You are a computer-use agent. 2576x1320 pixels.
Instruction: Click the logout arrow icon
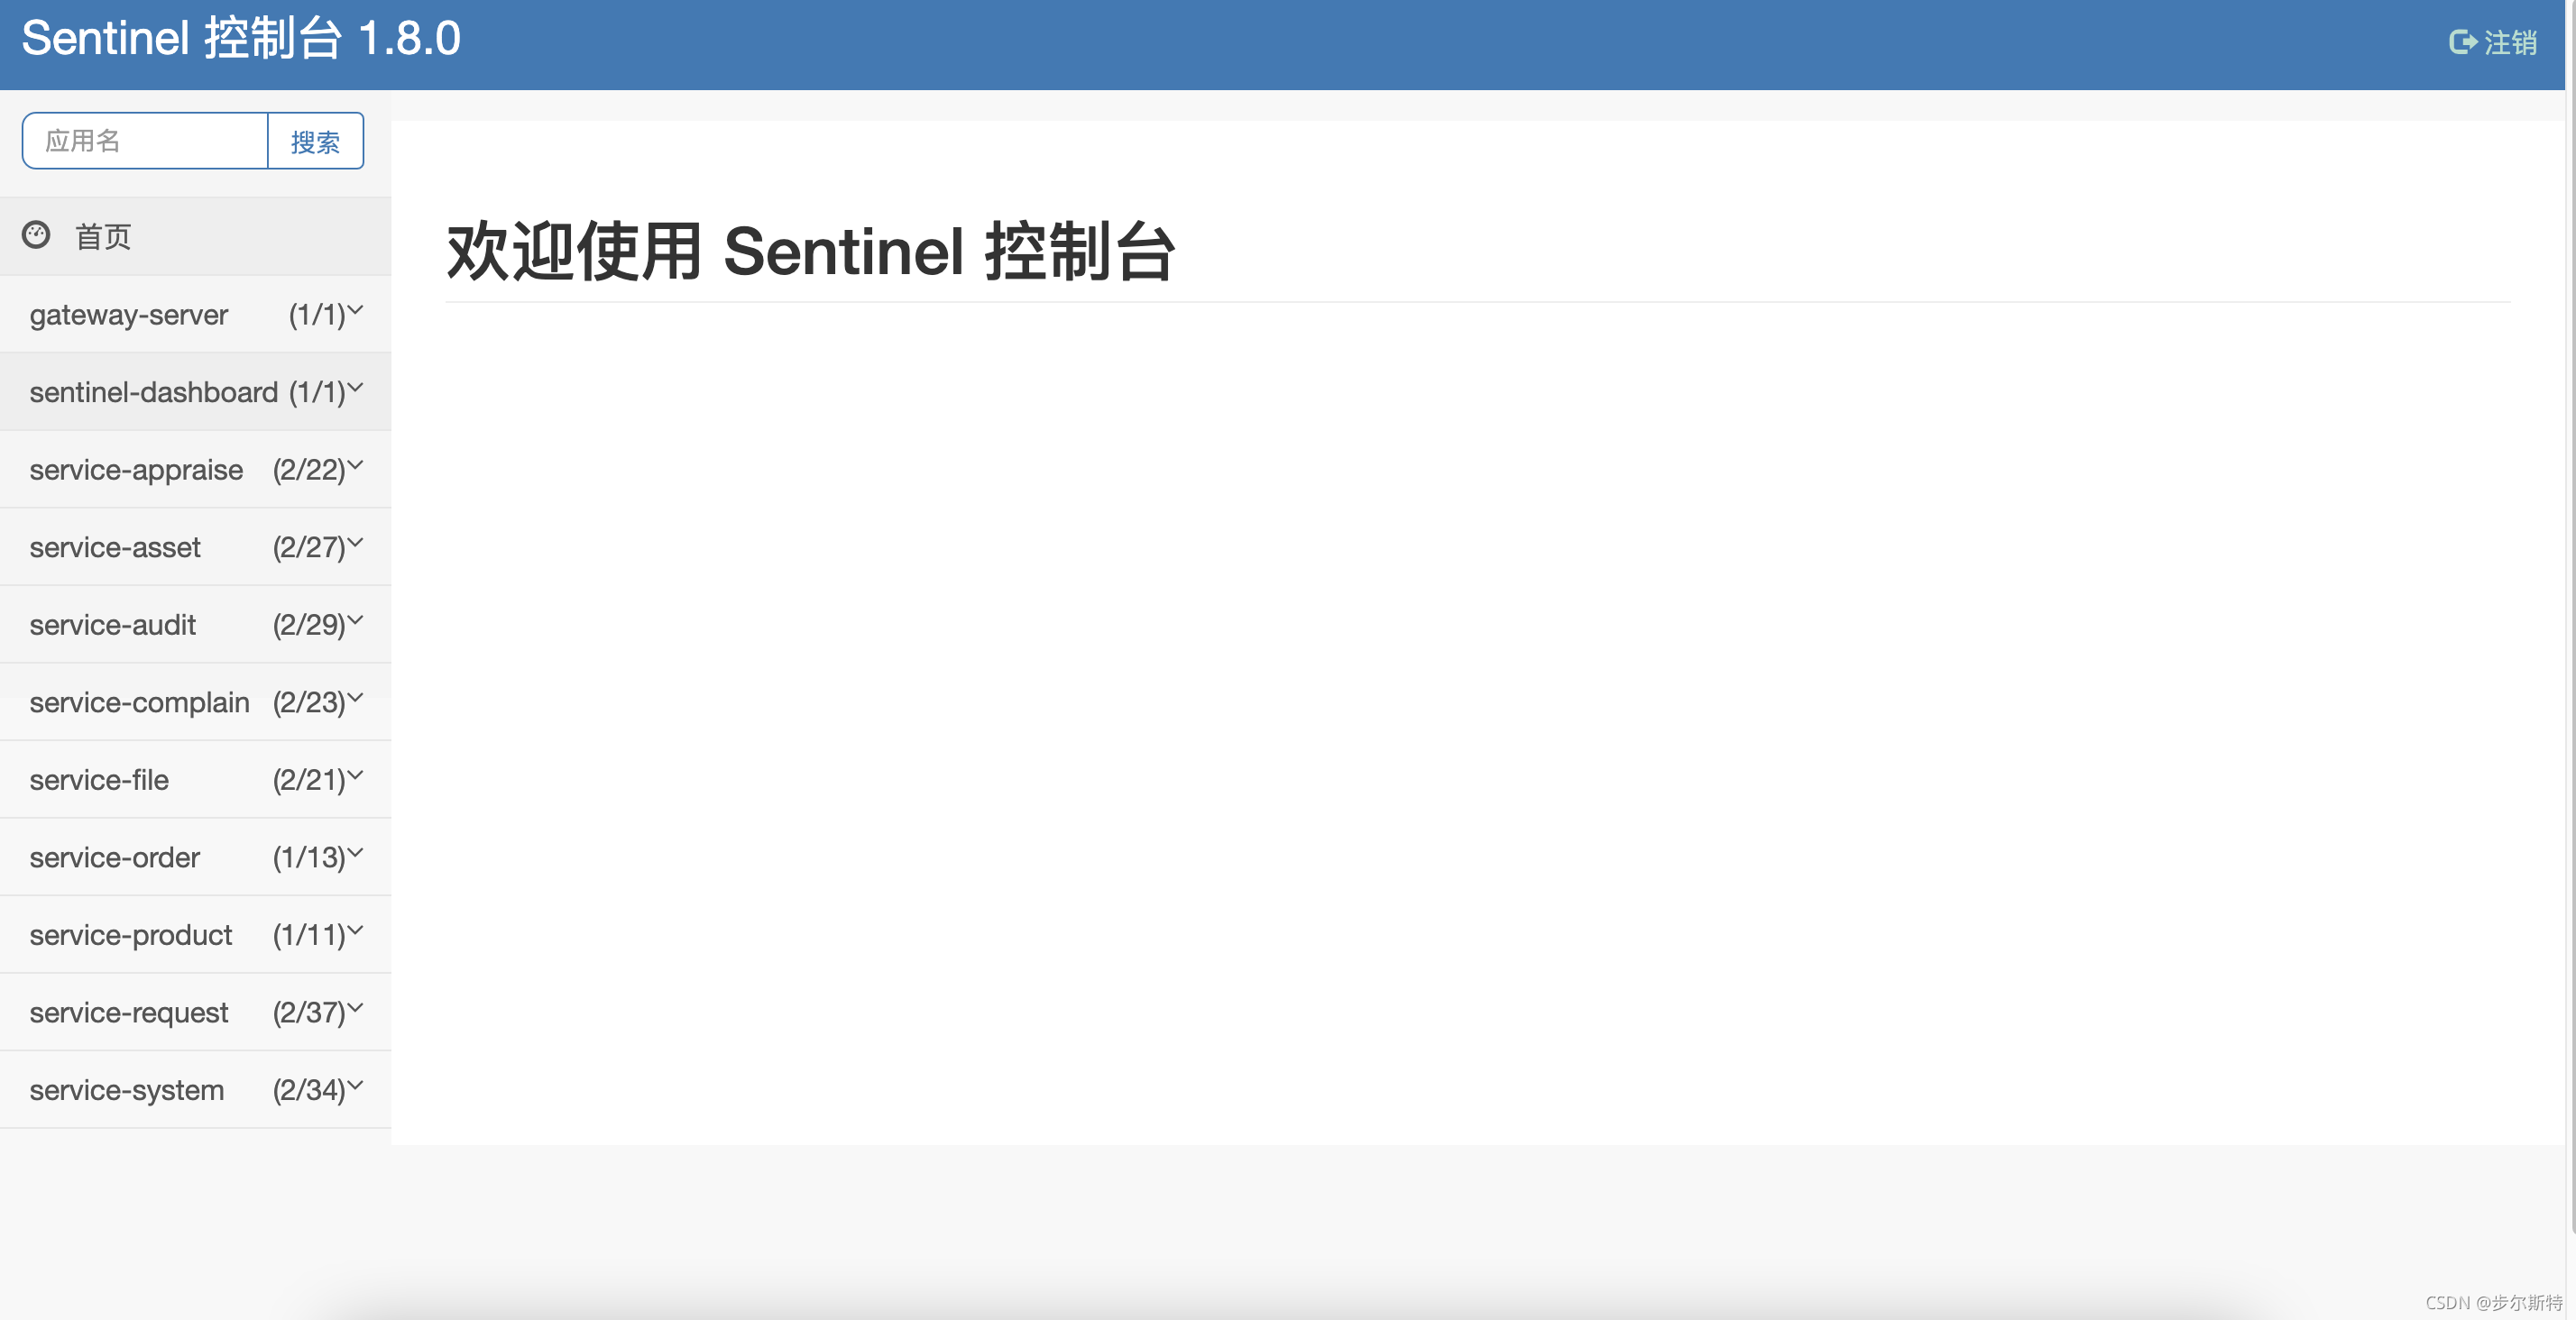2461,42
